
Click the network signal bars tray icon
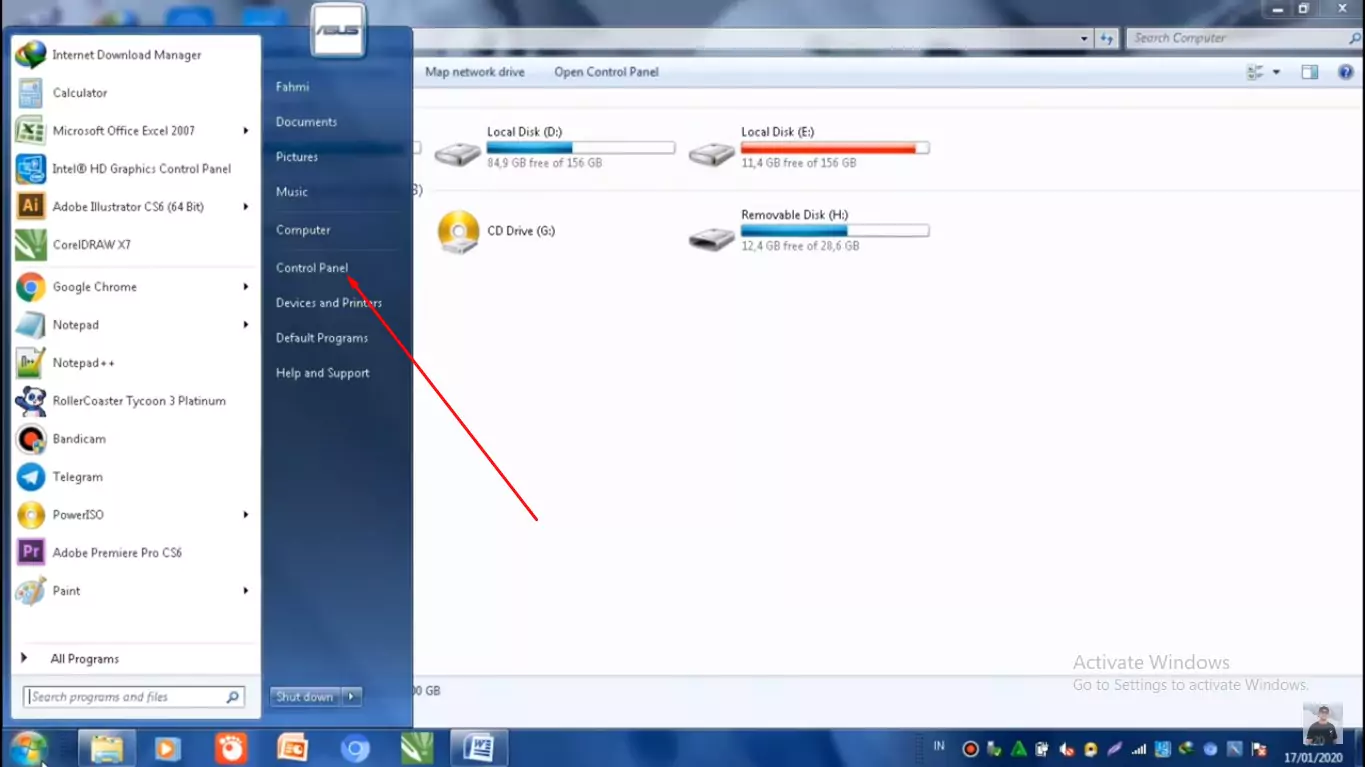point(1138,749)
